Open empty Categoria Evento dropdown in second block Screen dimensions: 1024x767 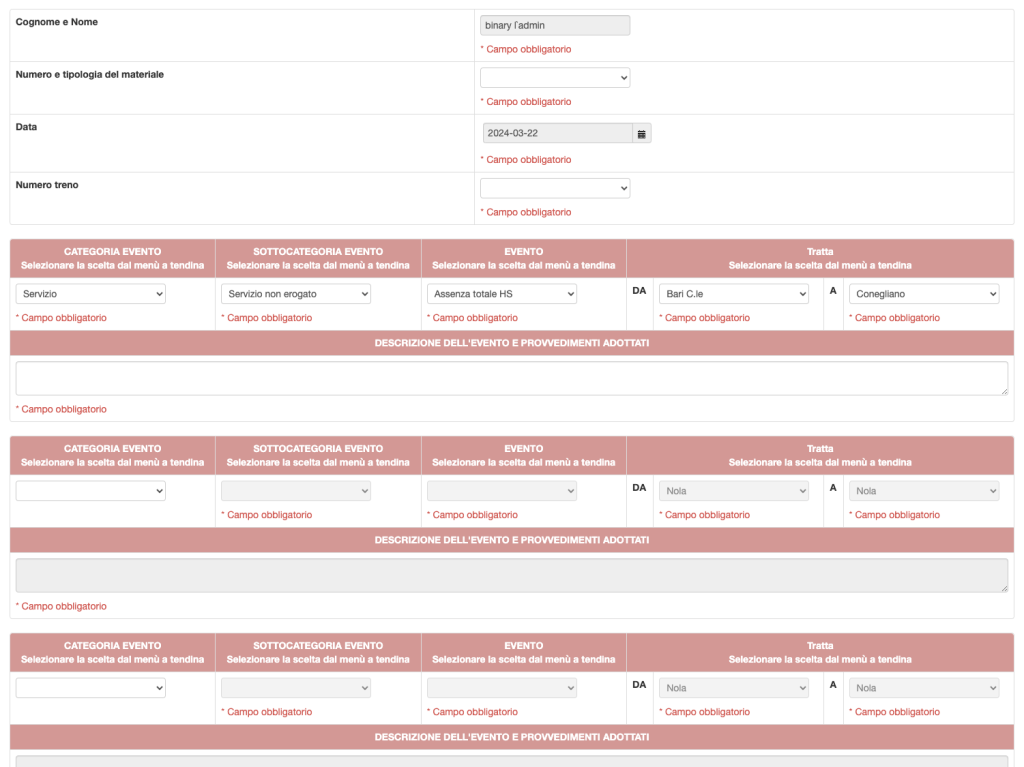tap(91, 491)
